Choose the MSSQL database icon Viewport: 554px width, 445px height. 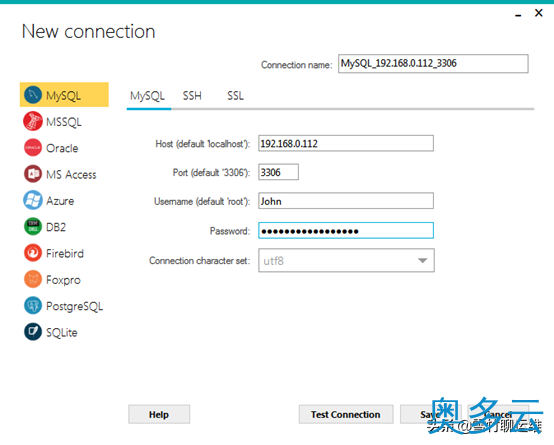tap(33, 121)
